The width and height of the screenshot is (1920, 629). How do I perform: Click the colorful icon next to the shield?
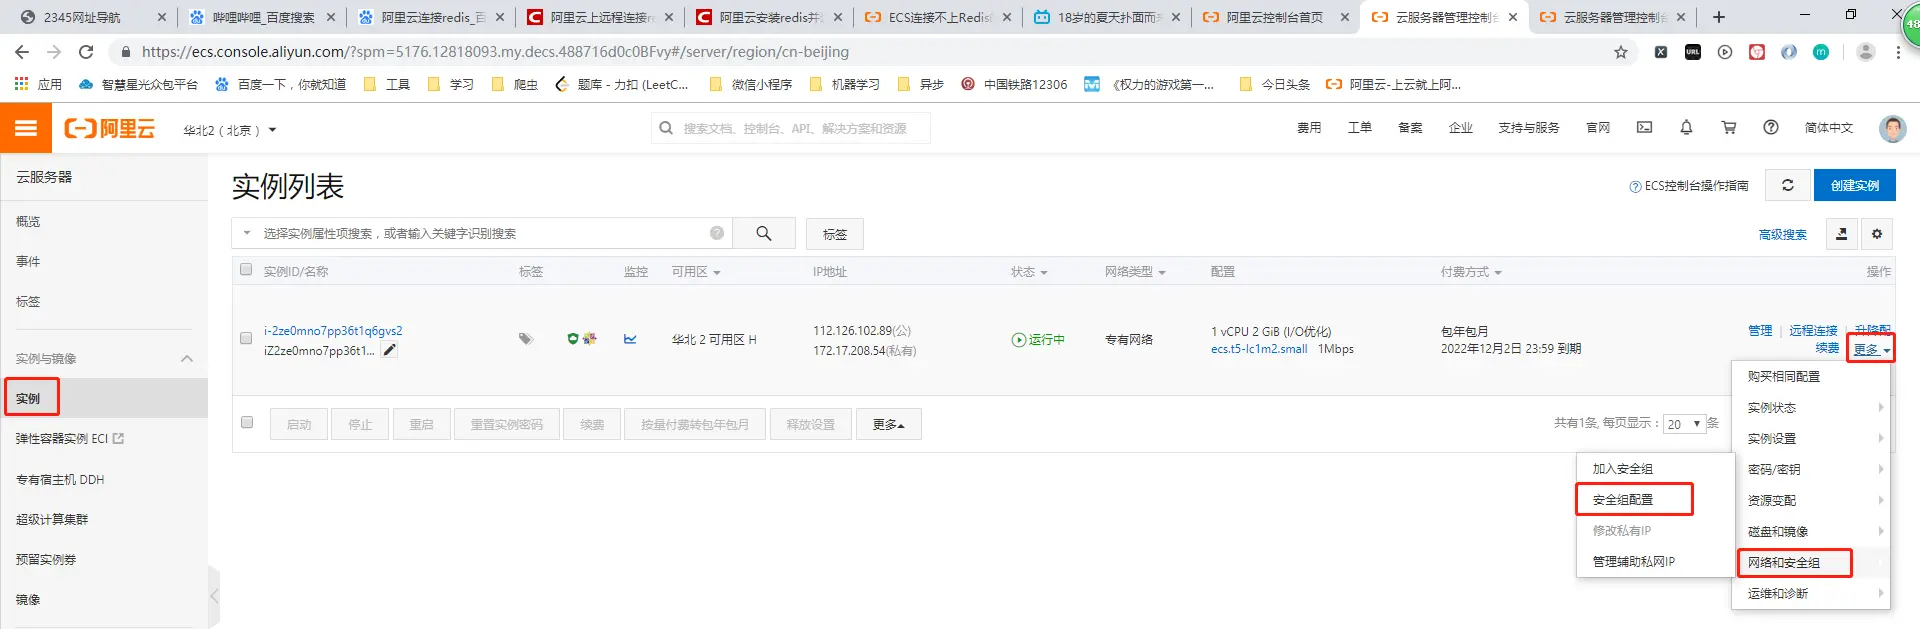tap(590, 339)
